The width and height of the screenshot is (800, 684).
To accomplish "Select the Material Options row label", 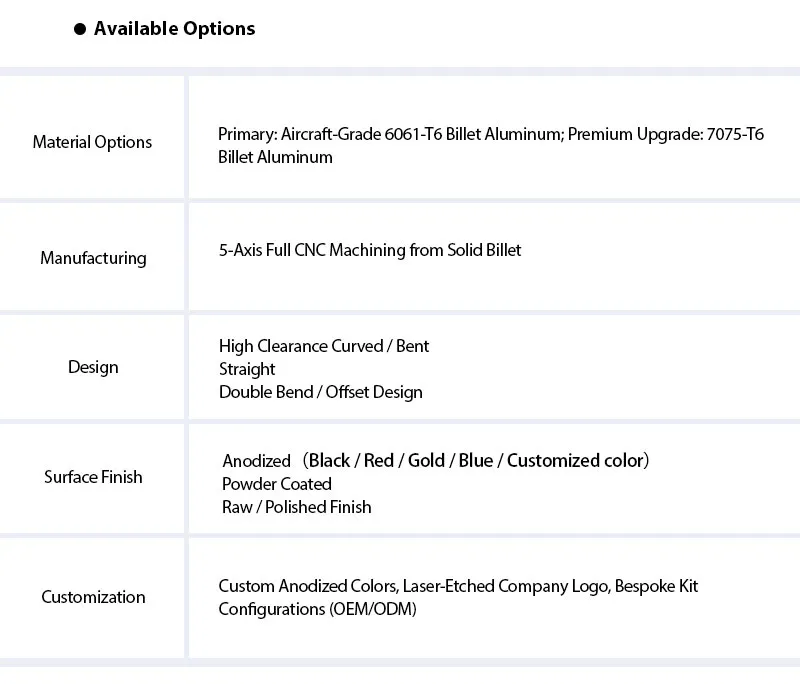I will point(92,142).
